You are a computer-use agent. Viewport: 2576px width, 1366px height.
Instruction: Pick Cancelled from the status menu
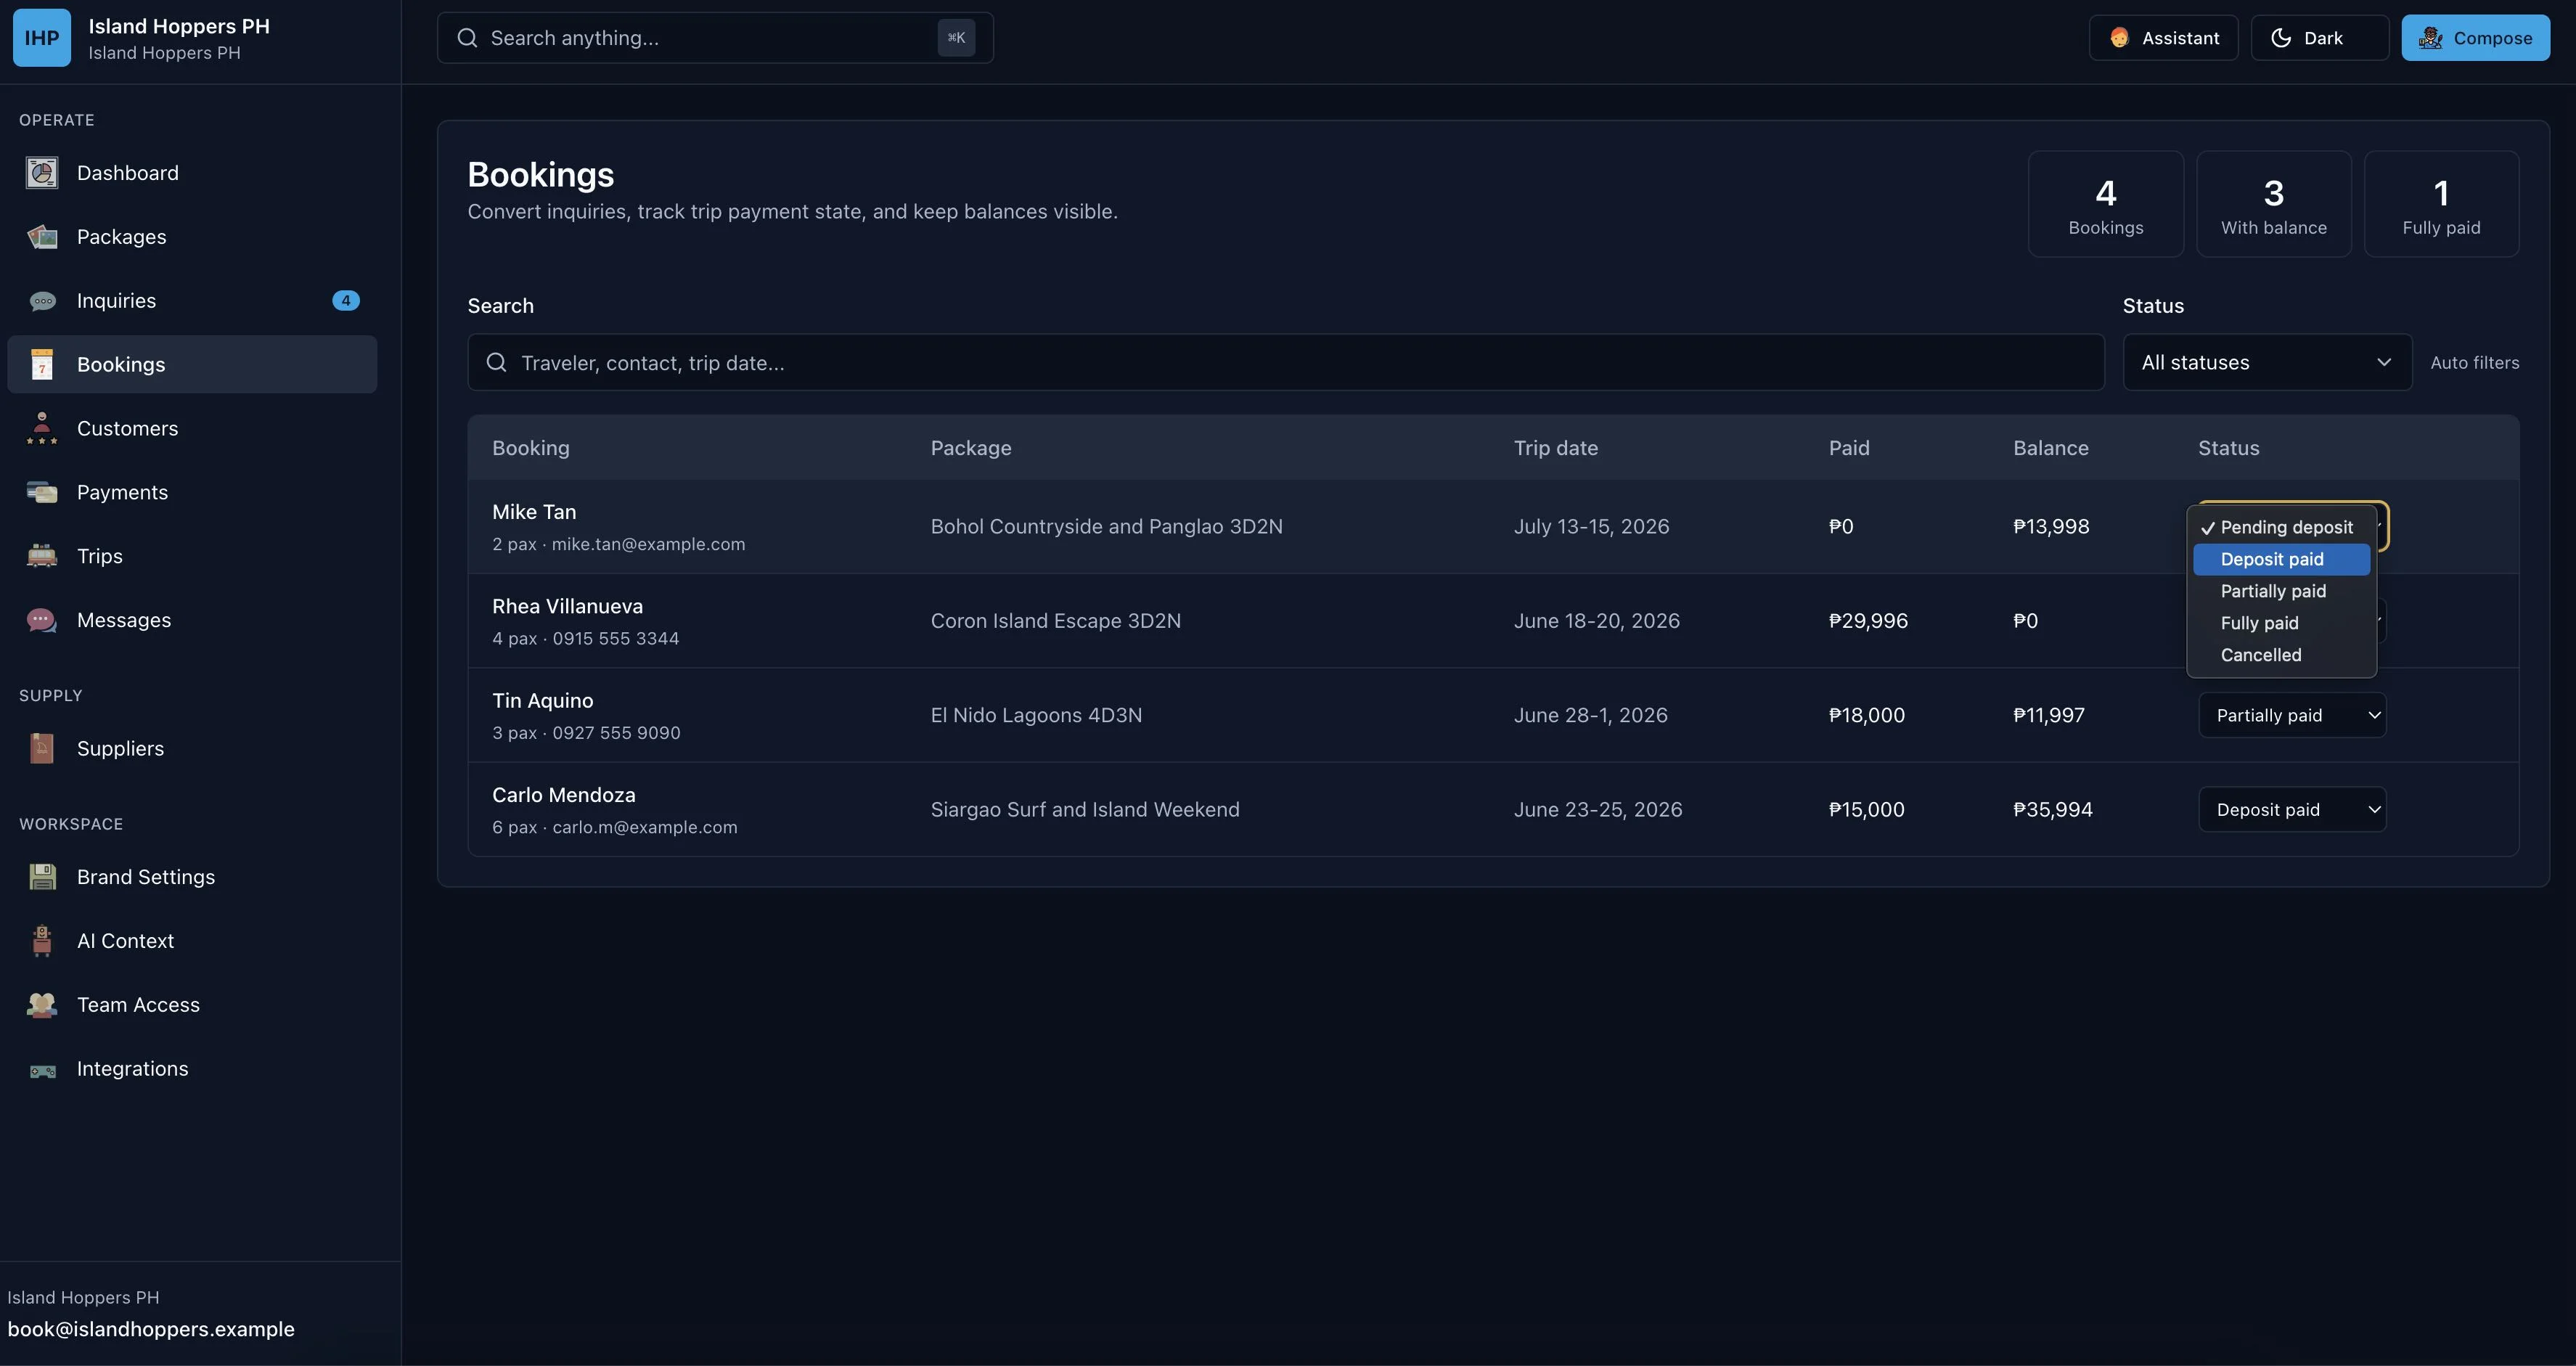click(x=2281, y=655)
